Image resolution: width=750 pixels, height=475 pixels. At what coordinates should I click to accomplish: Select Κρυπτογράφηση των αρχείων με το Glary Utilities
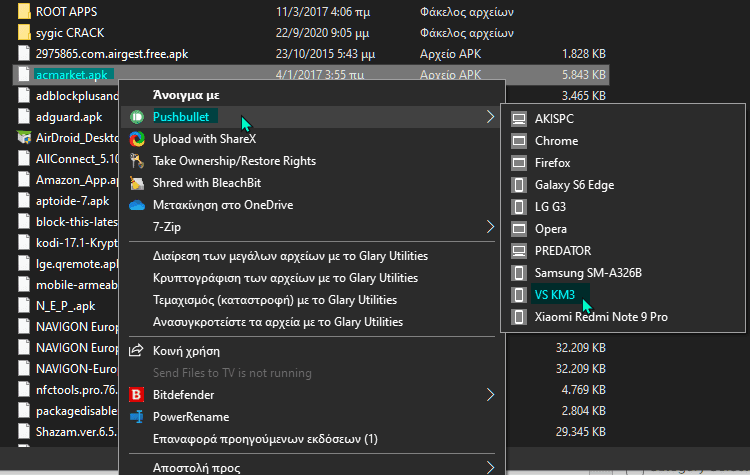[312, 278]
